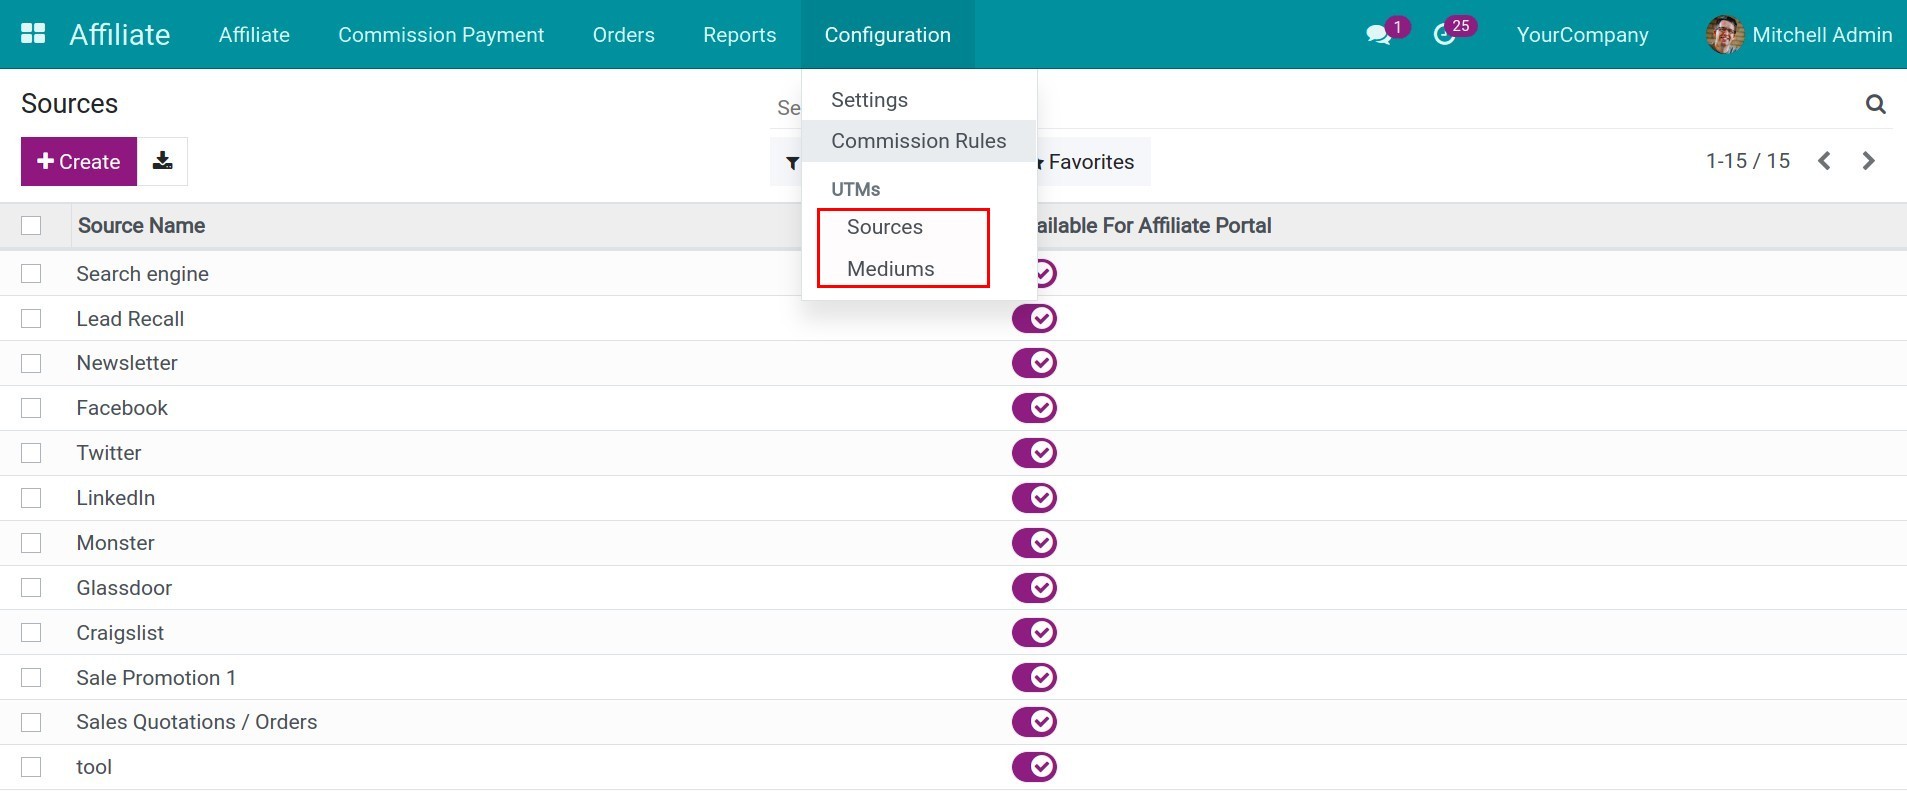Click the search magnifier icon
This screenshot has height=791, width=1907.
[1875, 104]
